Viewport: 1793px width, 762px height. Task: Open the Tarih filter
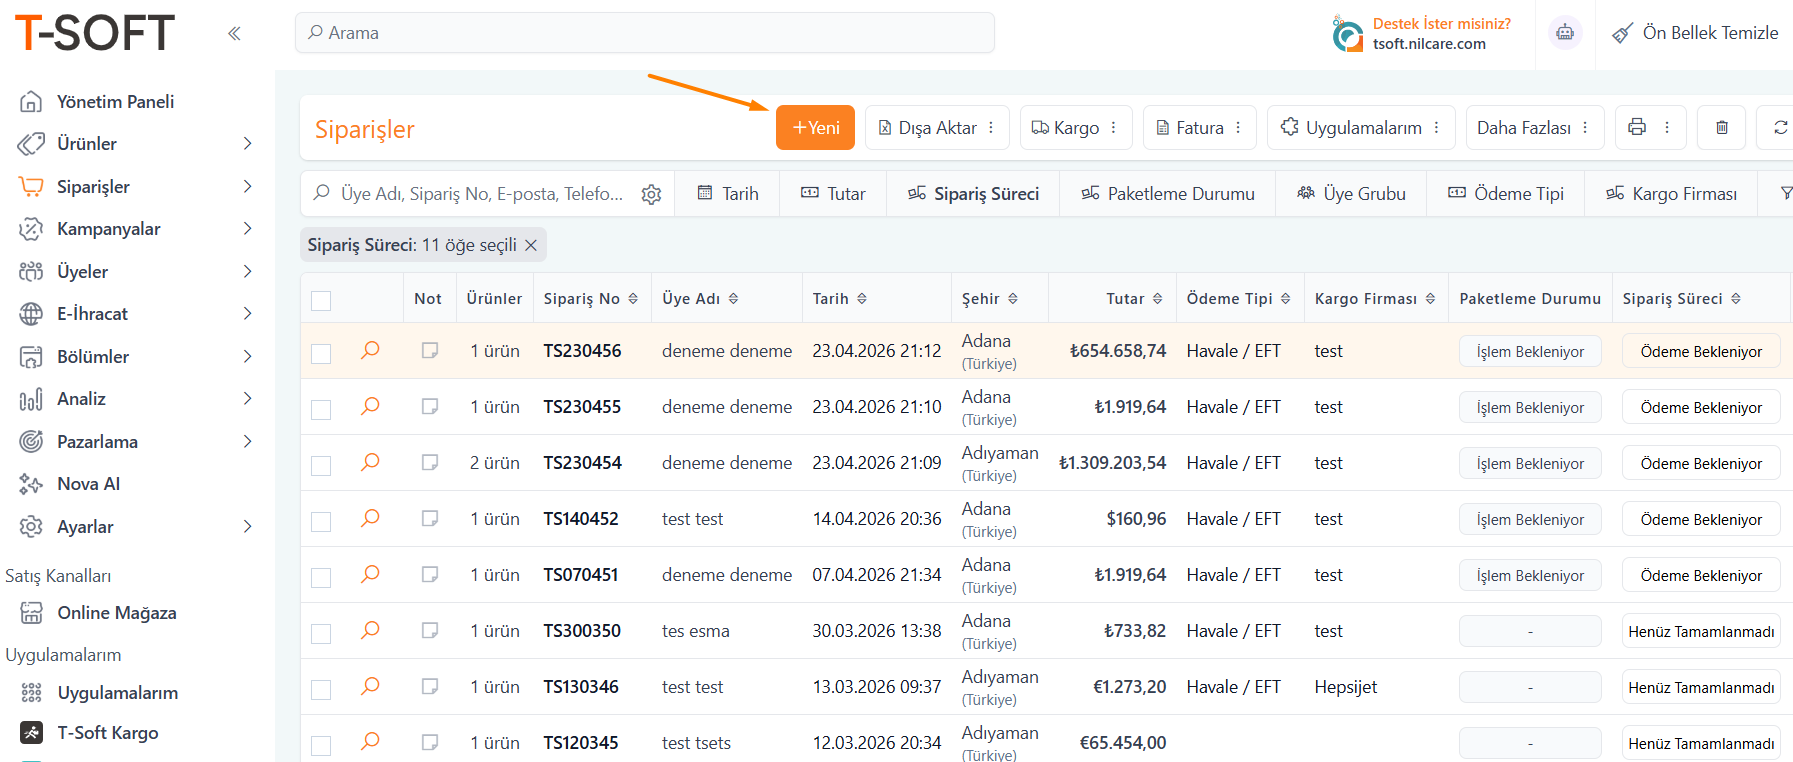pos(728,194)
